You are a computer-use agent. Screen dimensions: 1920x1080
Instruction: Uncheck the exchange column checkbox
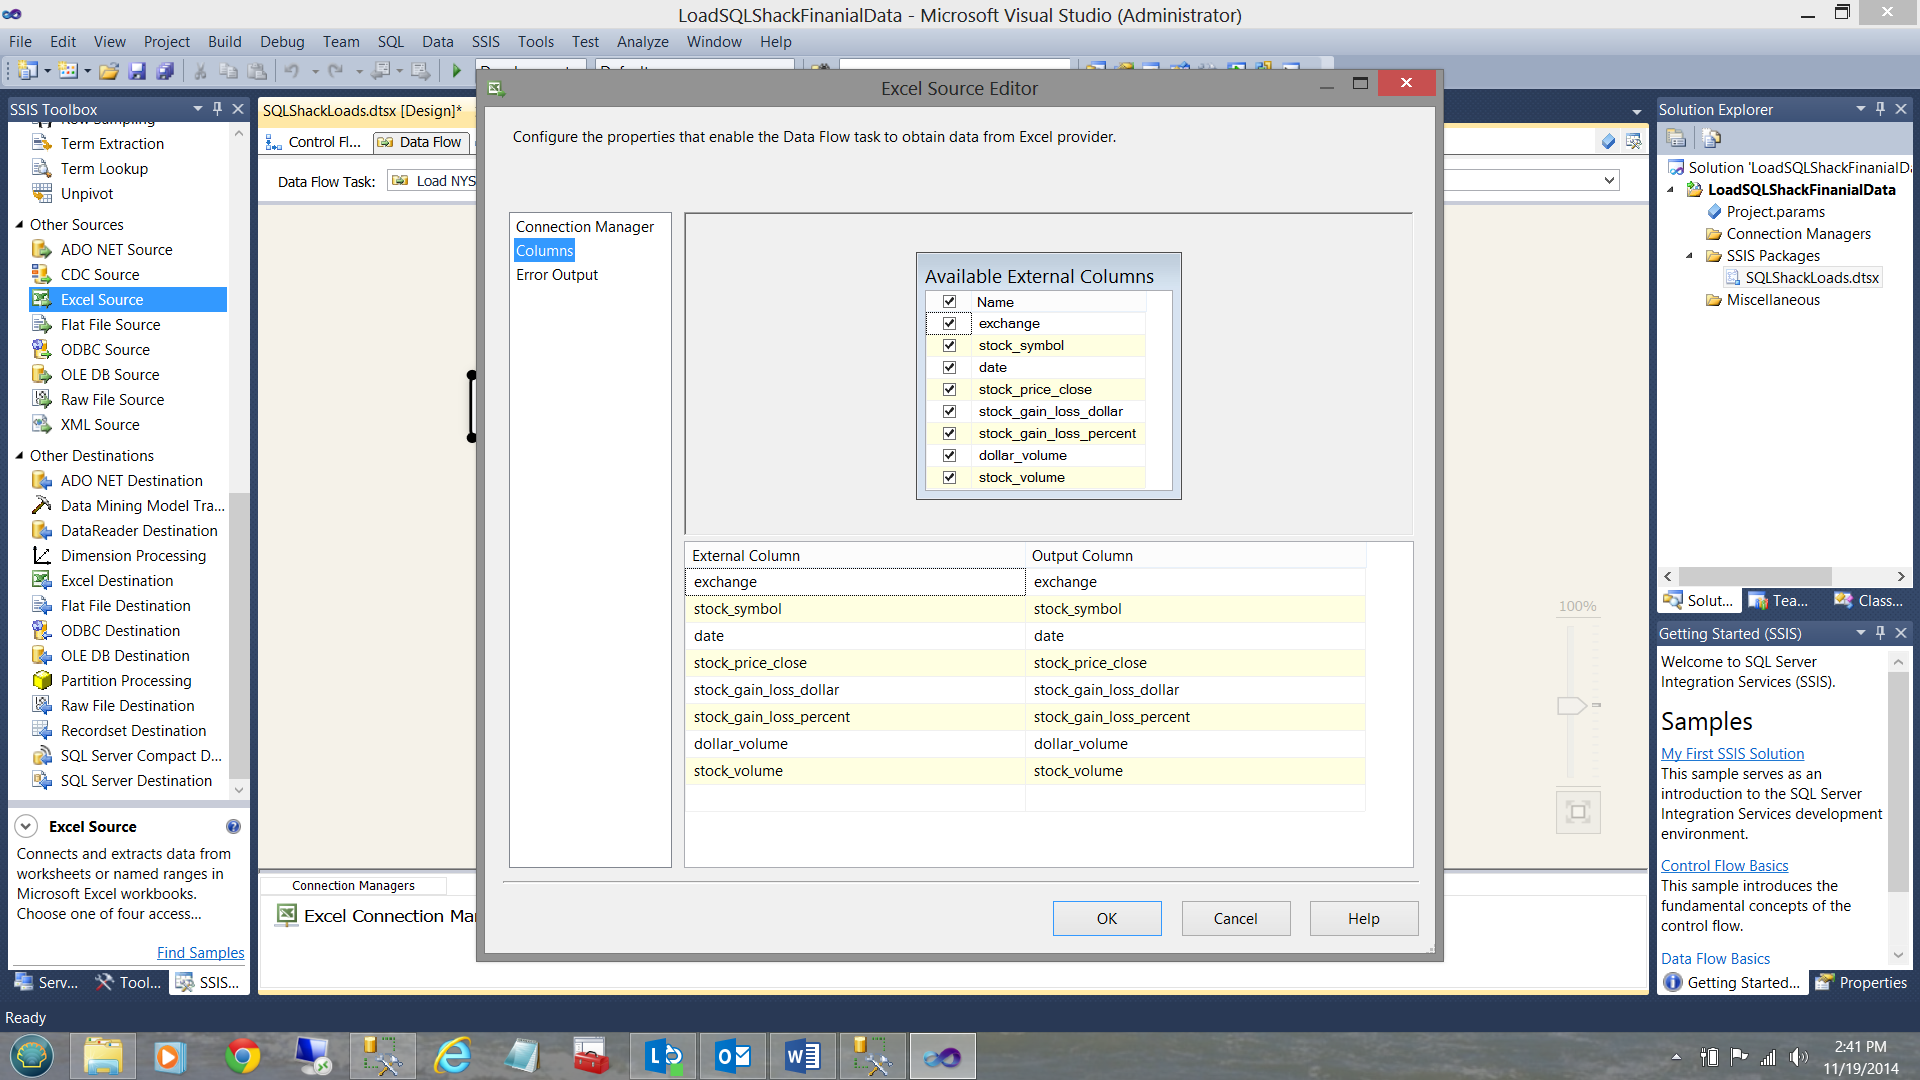point(949,323)
